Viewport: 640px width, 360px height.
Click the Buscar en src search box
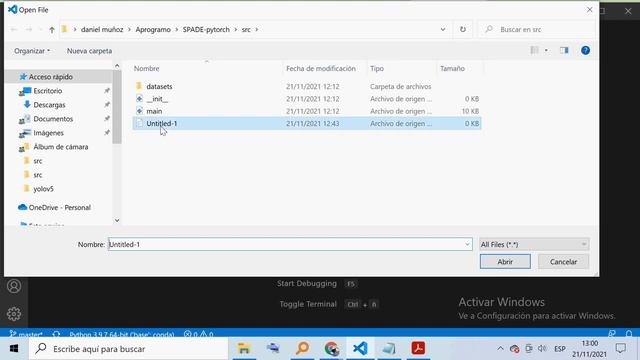(x=536, y=29)
